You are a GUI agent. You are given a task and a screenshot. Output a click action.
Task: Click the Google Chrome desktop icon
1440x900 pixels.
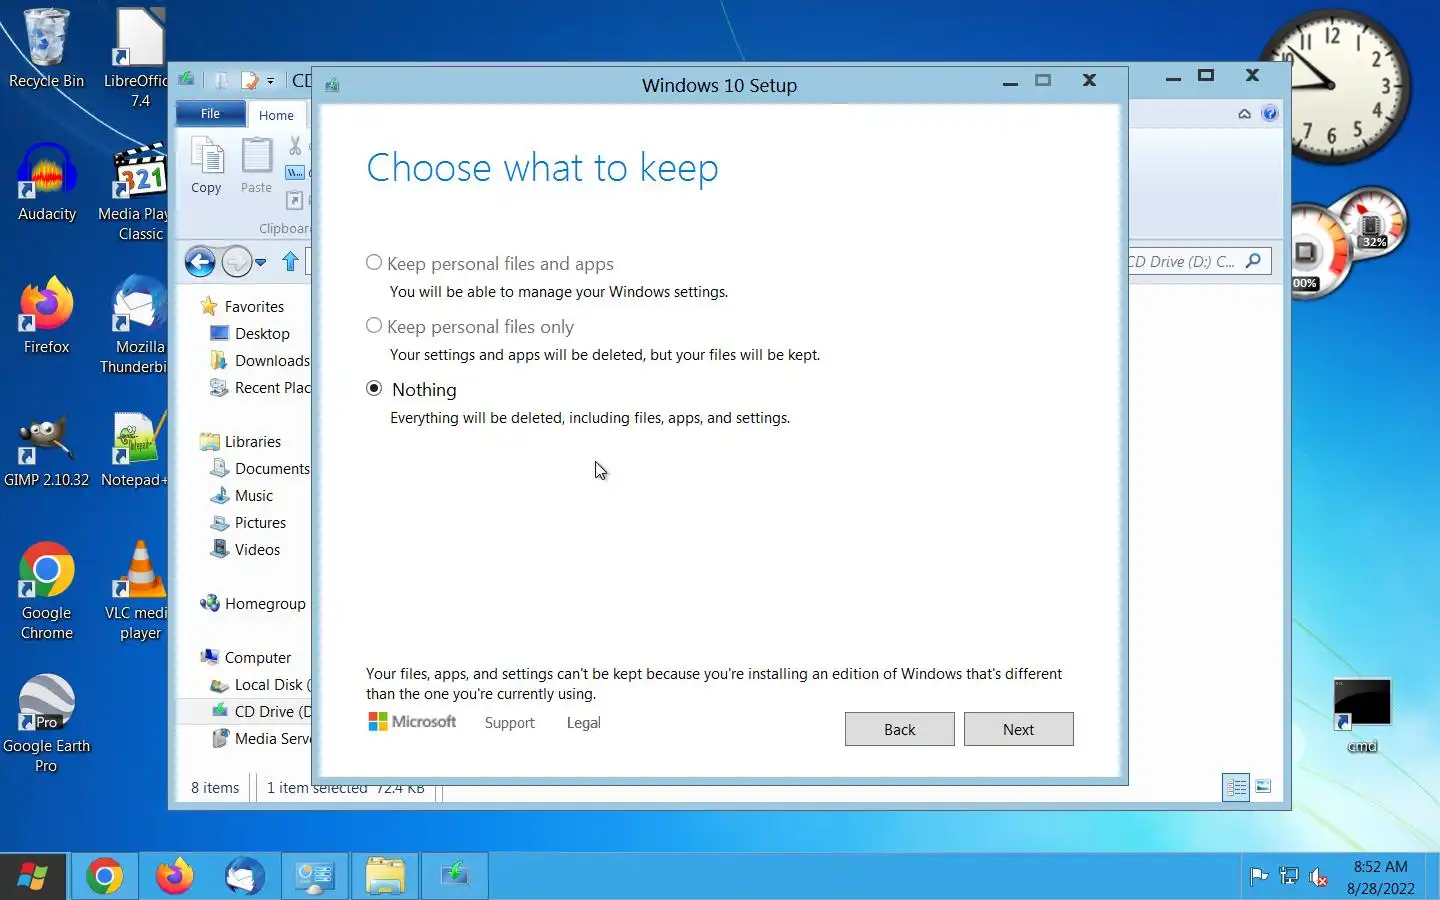46,590
